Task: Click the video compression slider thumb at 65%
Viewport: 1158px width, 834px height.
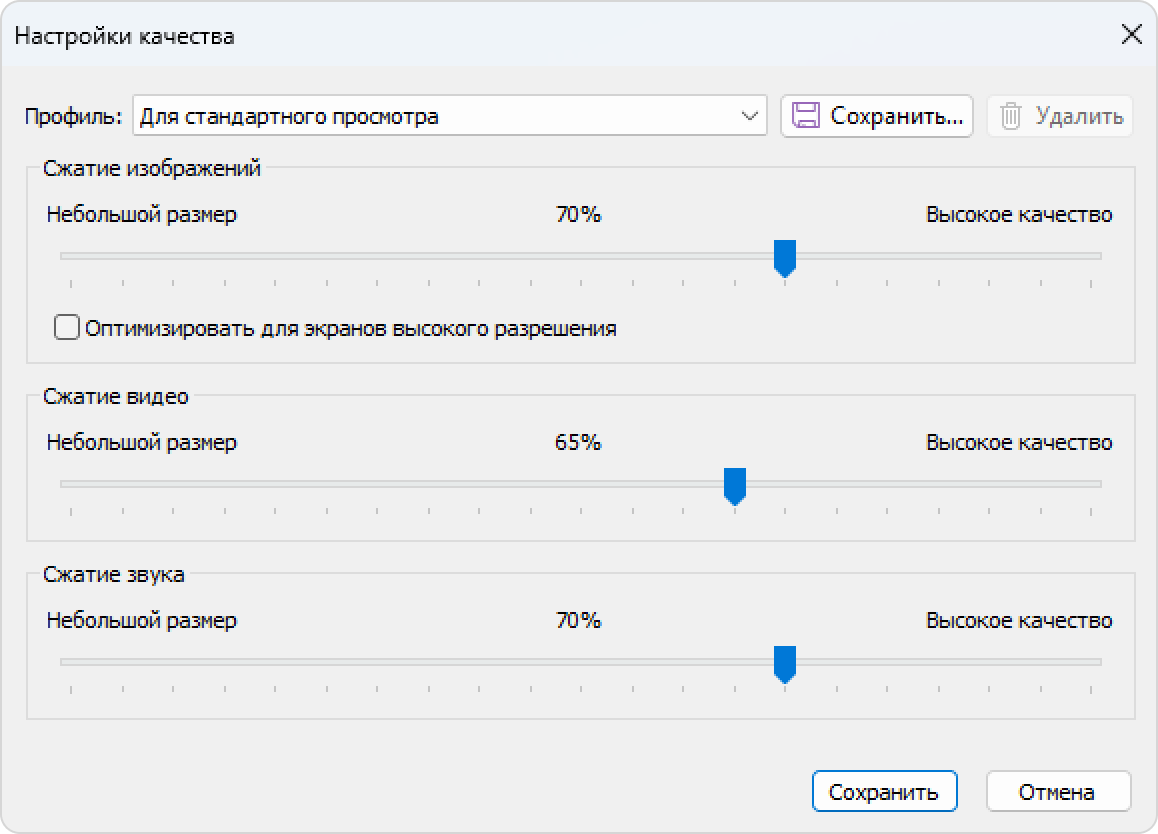Action: [x=735, y=487]
